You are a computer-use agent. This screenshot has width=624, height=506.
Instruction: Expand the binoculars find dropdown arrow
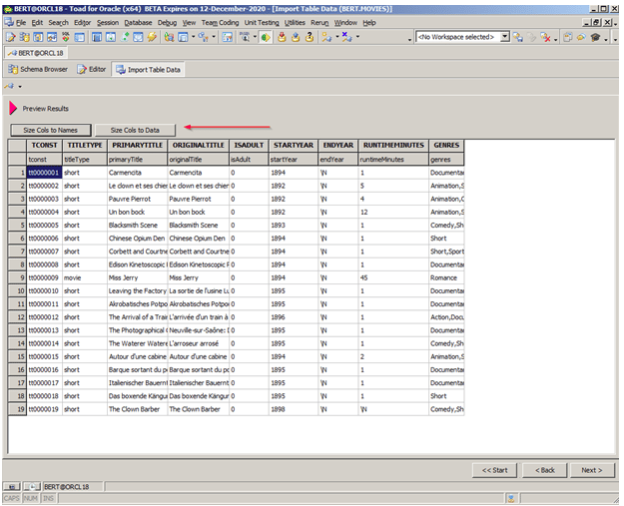click(x=255, y=37)
